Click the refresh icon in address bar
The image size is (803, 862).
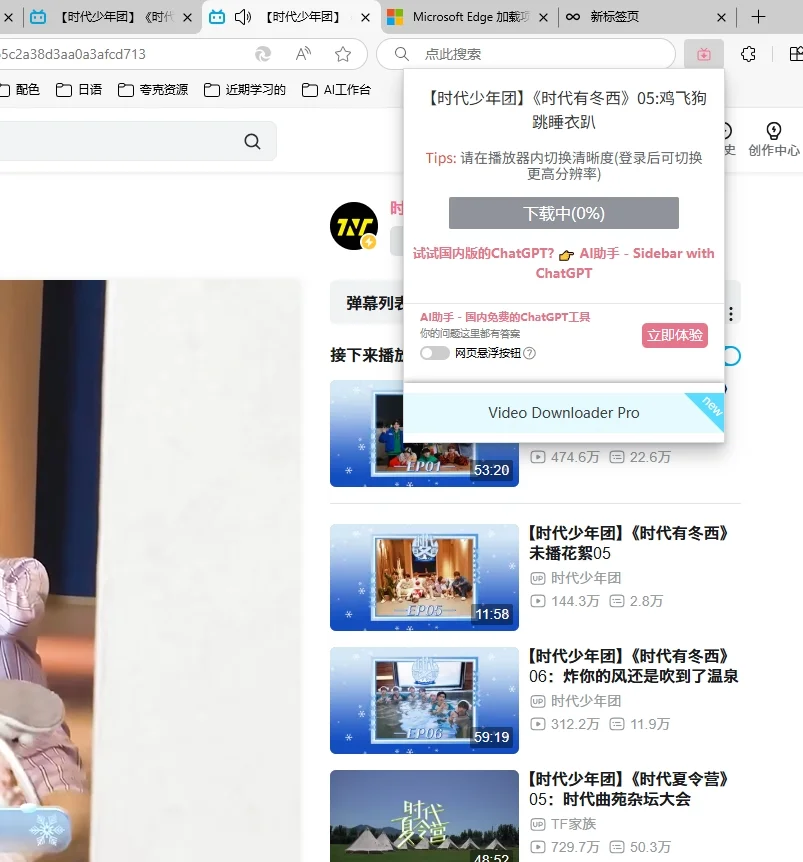click(x=263, y=54)
